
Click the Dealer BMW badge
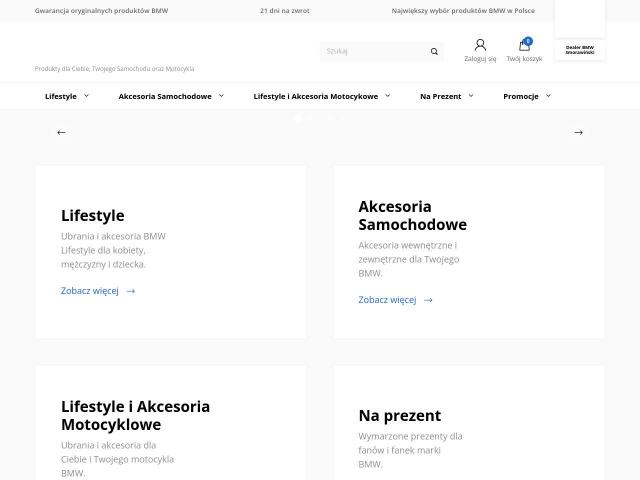[x=580, y=50]
